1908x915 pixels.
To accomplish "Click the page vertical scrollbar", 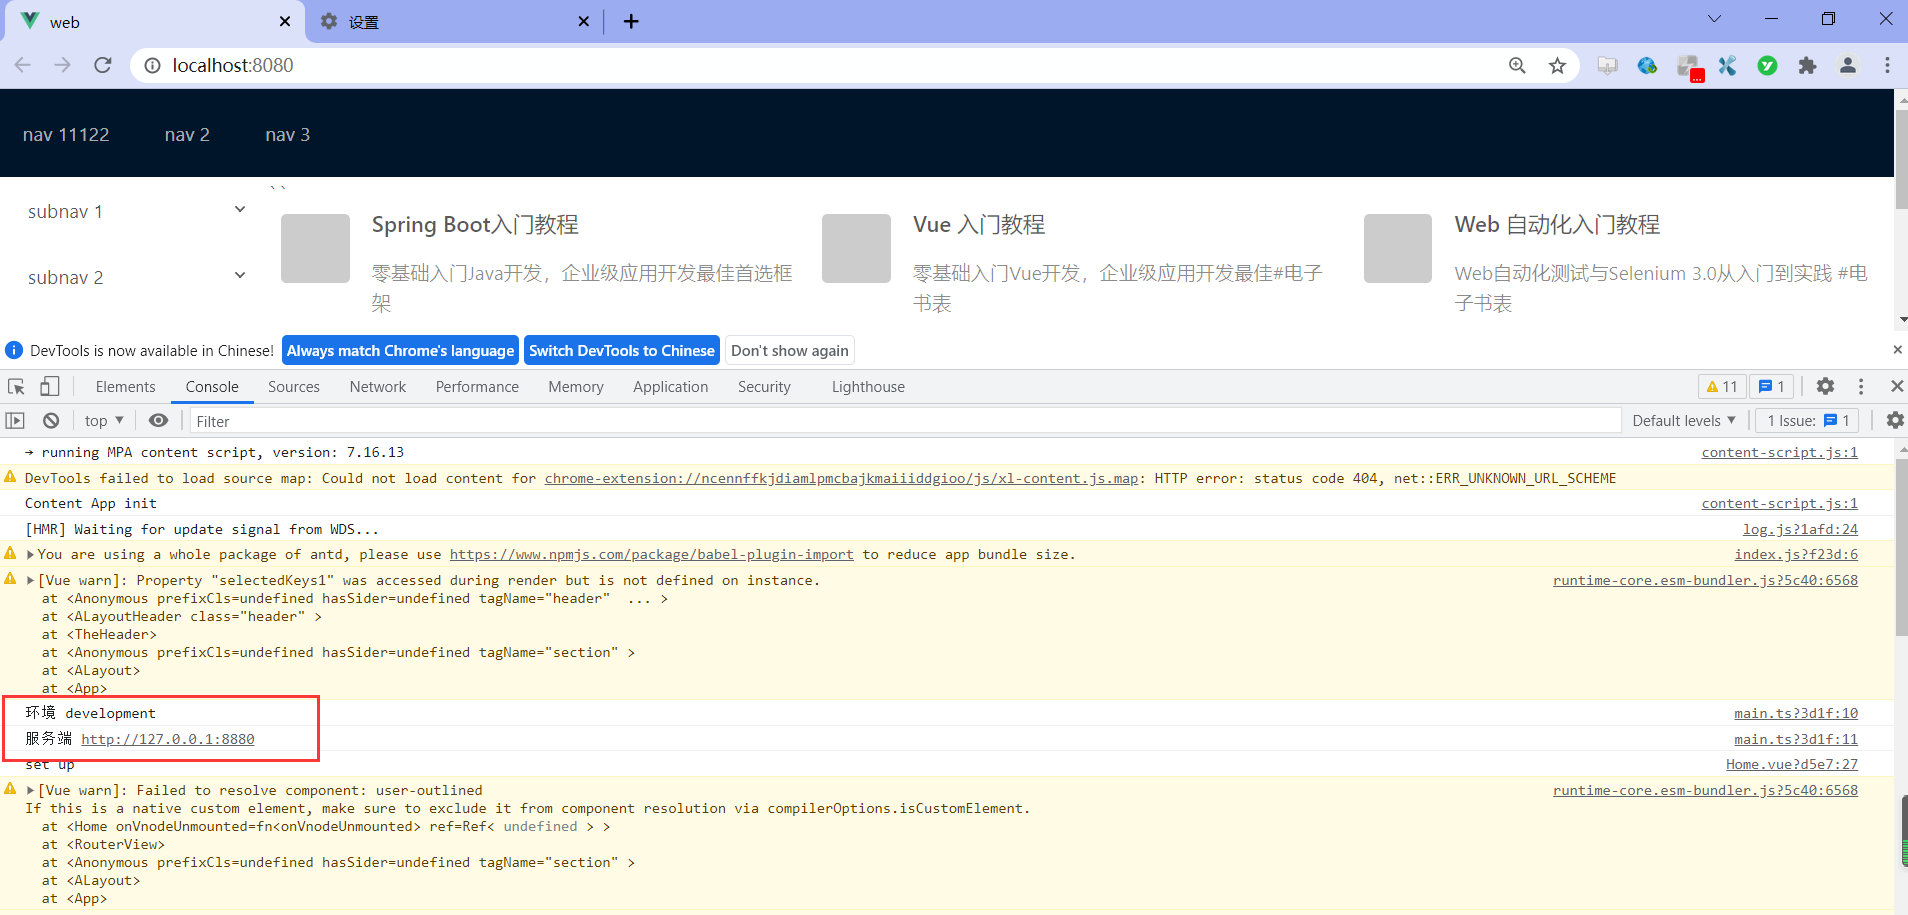I will pos(1901,160).
